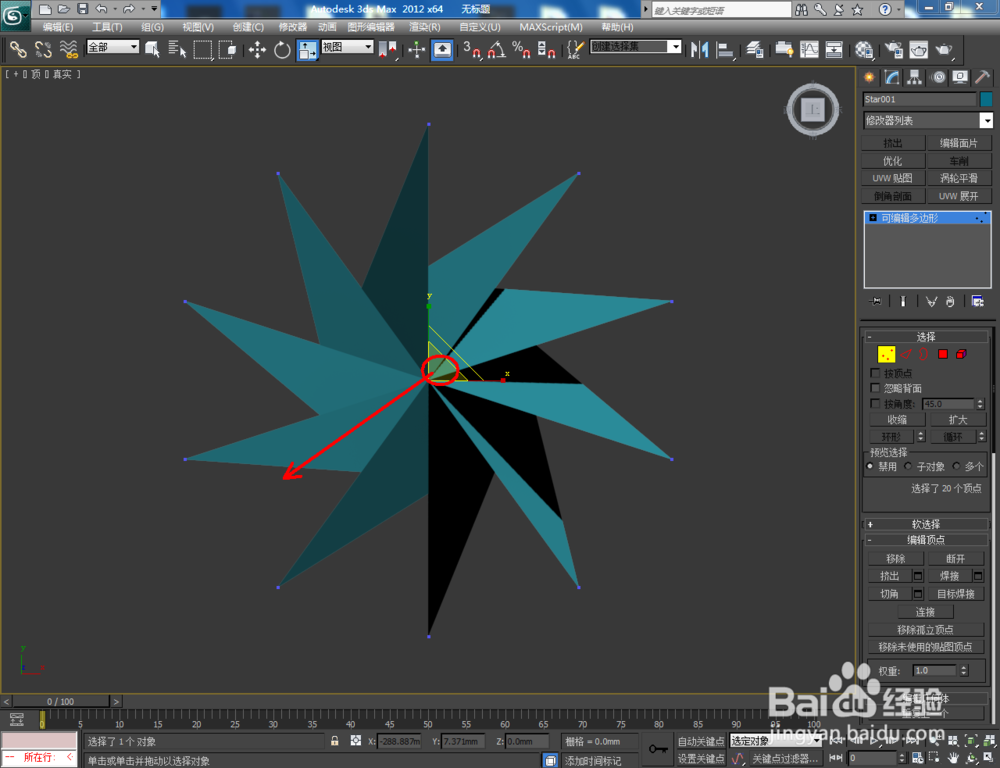Select the 多个 preview selection radio

tap(956, 466)
